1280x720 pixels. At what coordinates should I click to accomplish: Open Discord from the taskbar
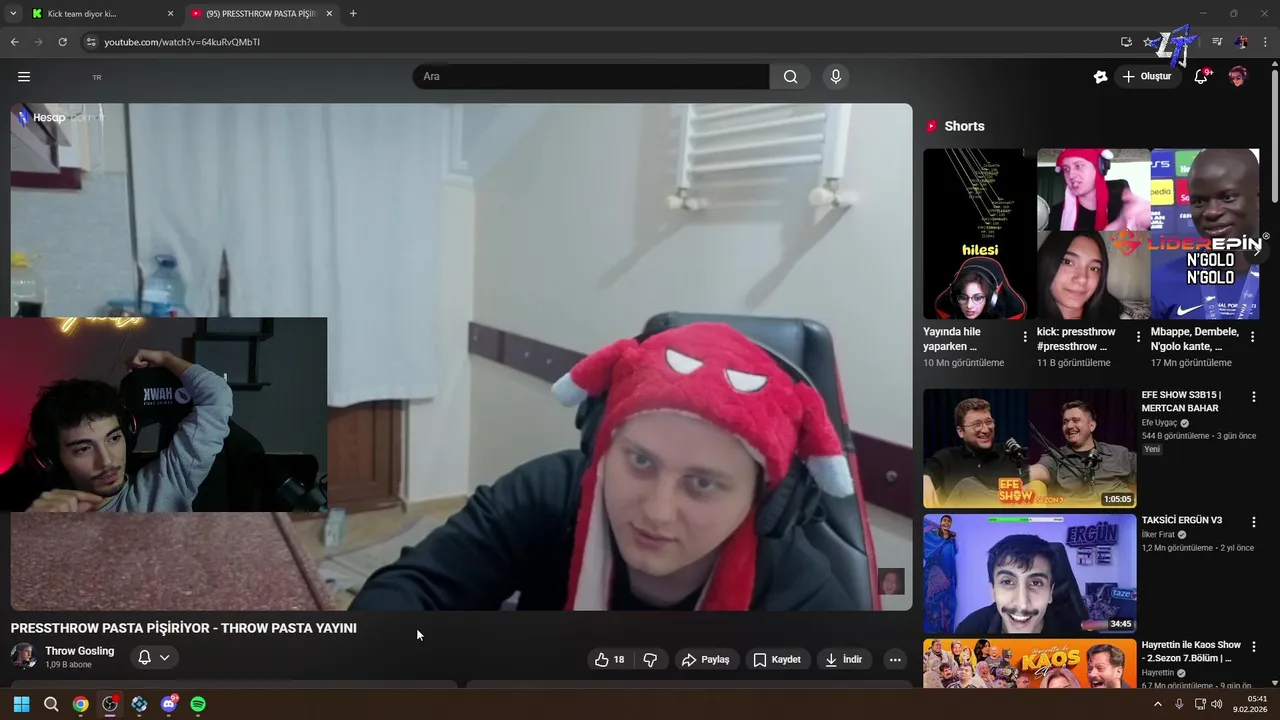(169, 704)
